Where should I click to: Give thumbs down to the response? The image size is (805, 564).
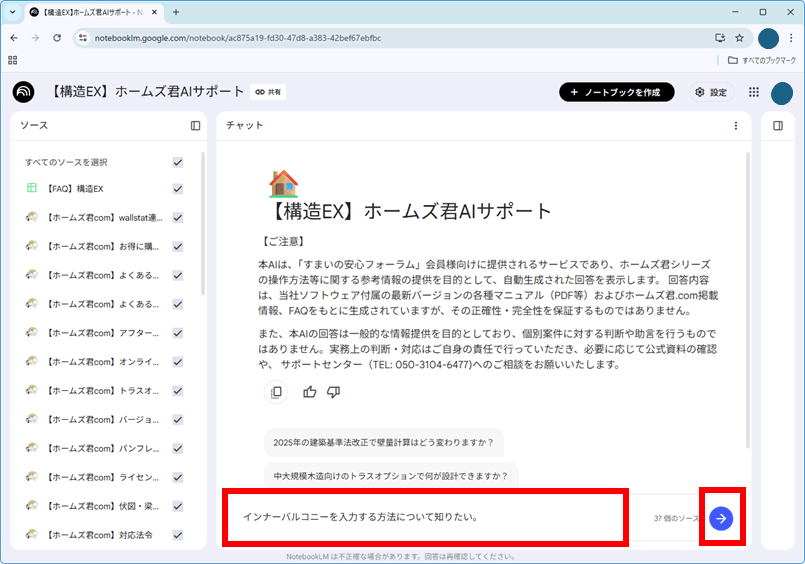pos(334,392)
